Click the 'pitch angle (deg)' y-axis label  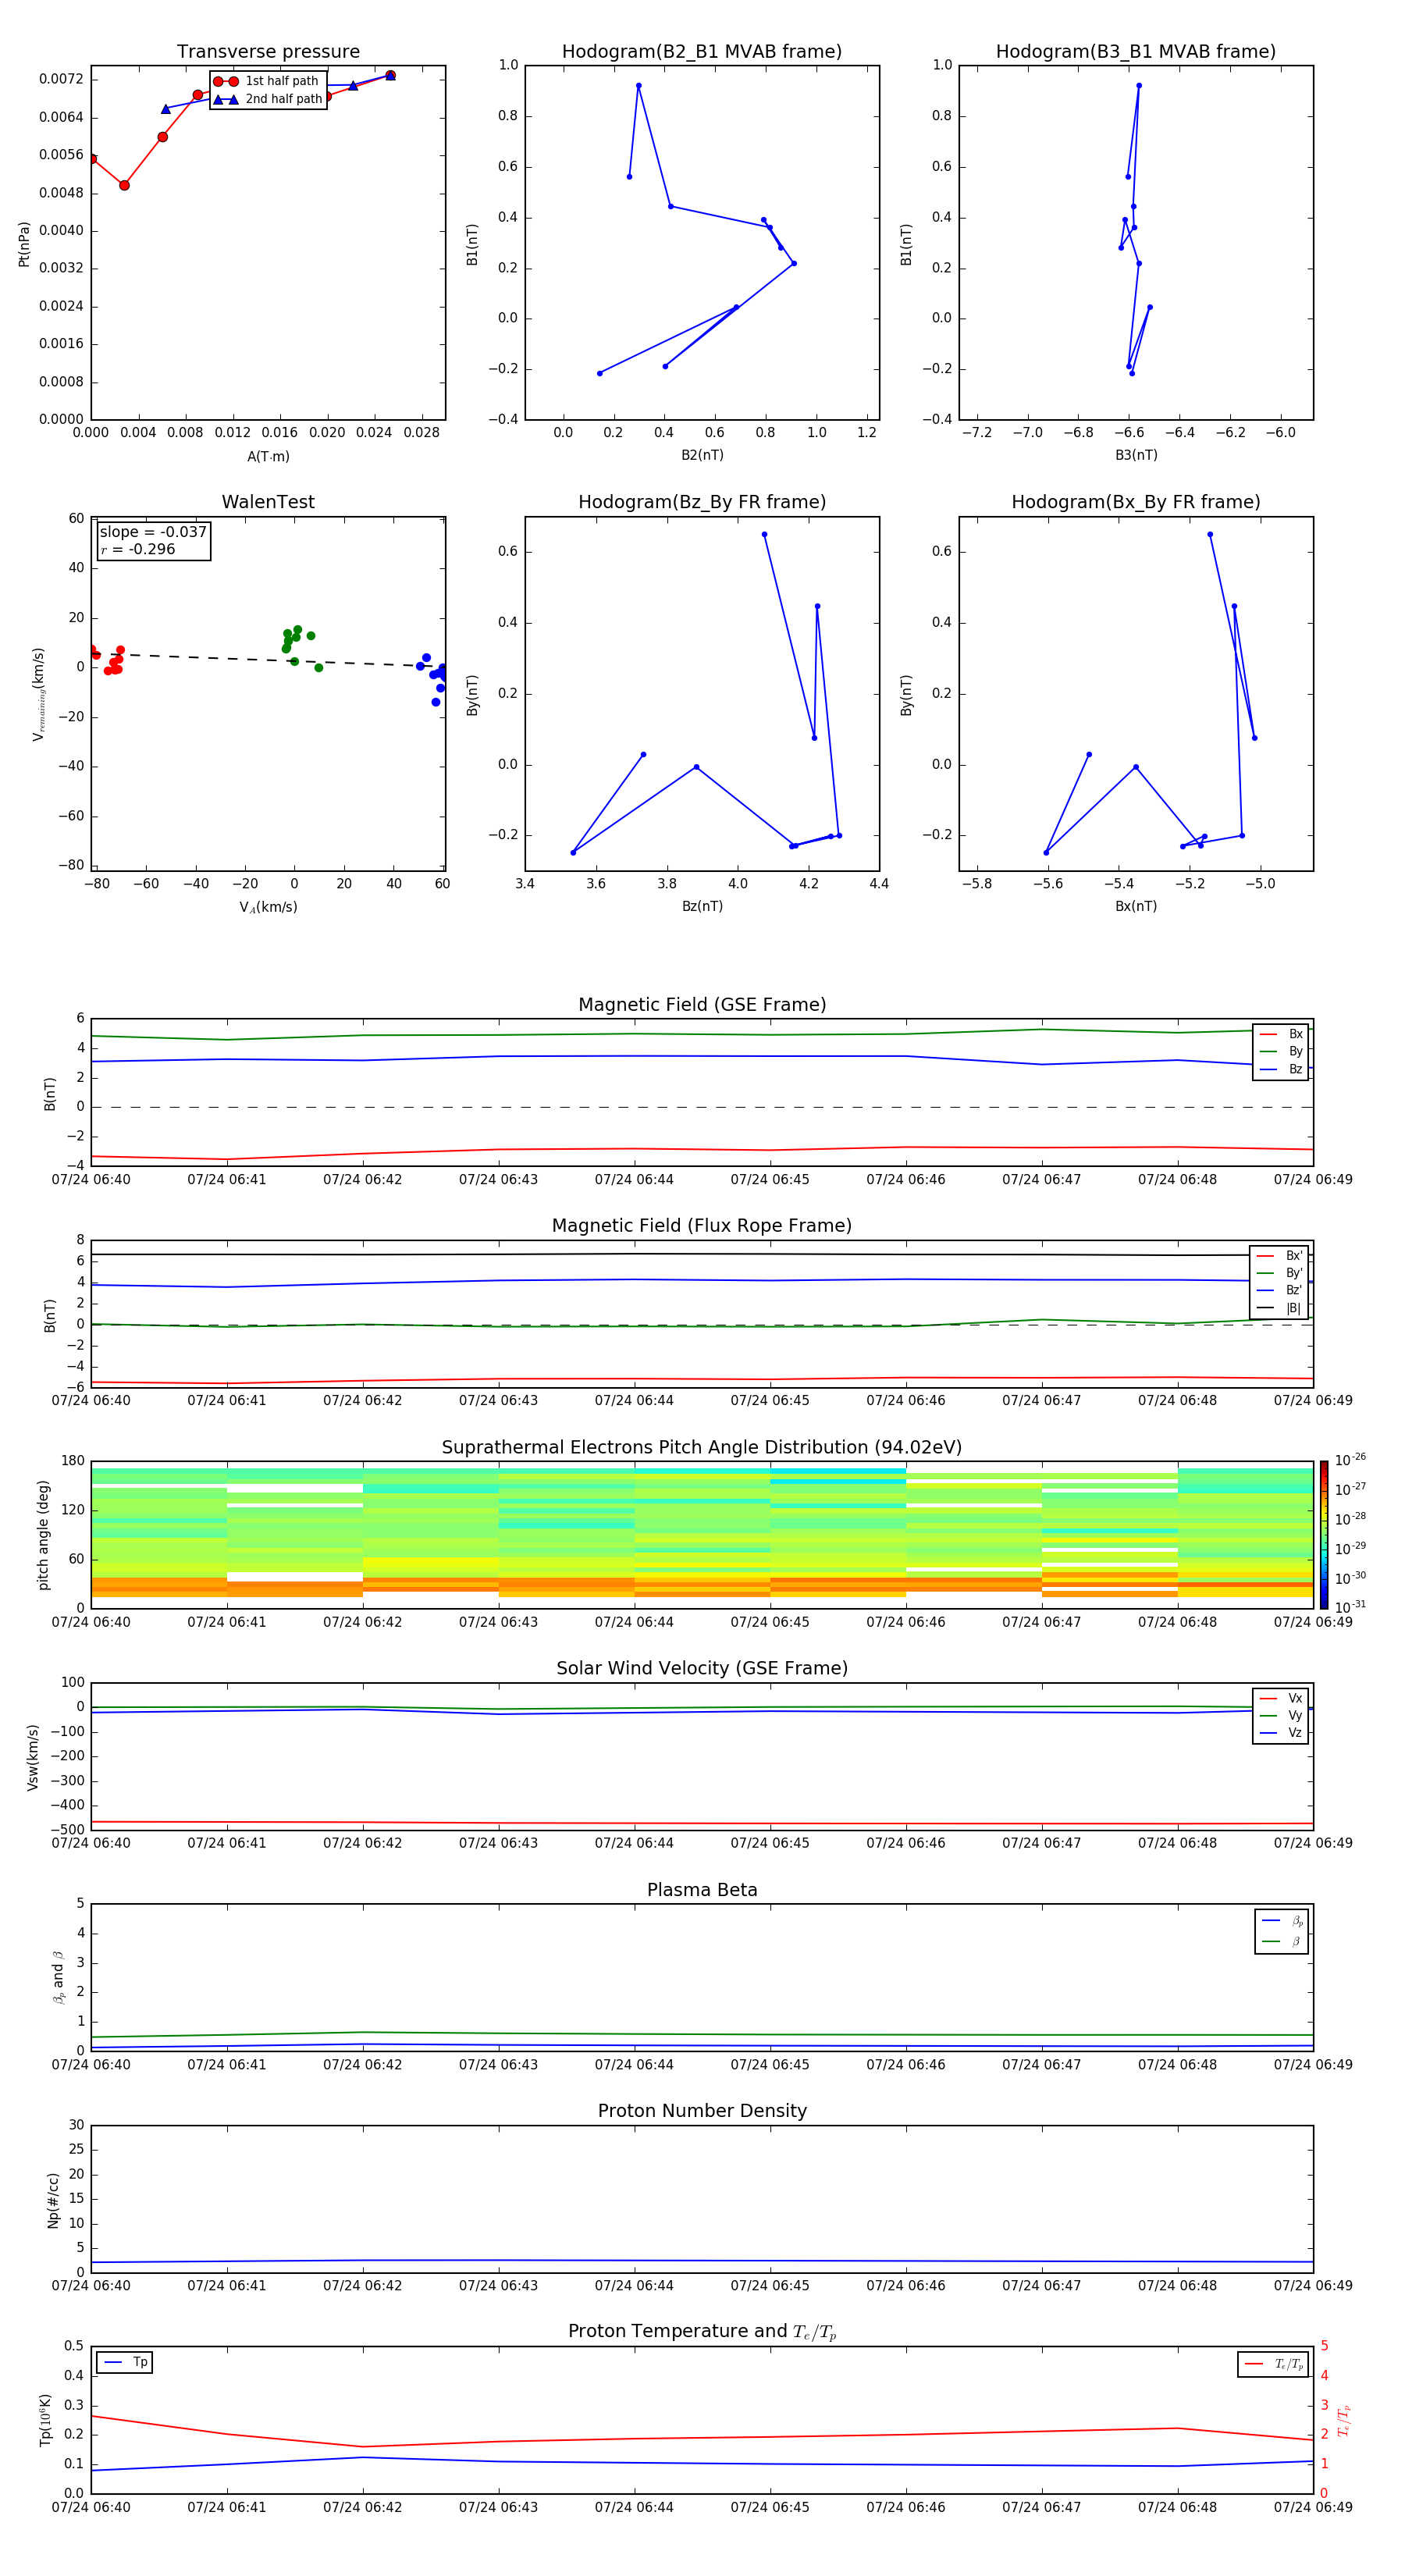[43, 1535]
